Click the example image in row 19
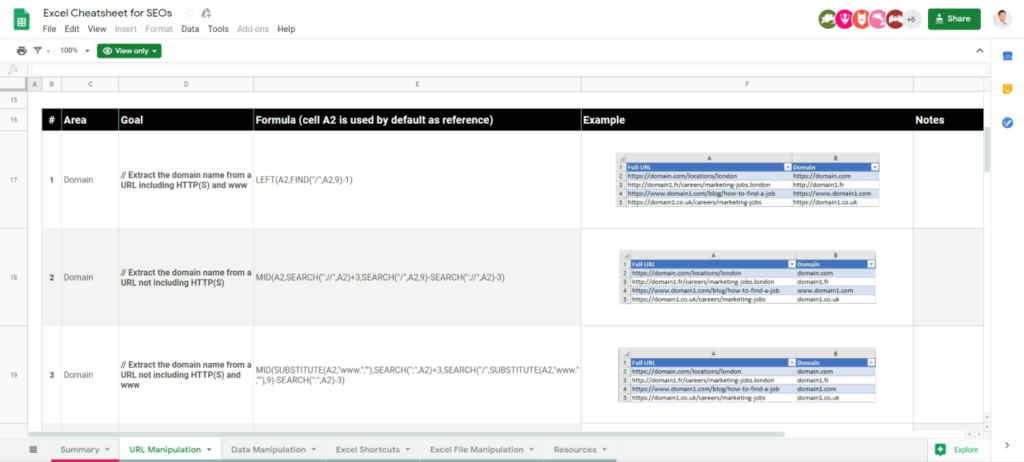Image resolution: width=1024 pixels, height=462 pixels. [x=747, y=375]
